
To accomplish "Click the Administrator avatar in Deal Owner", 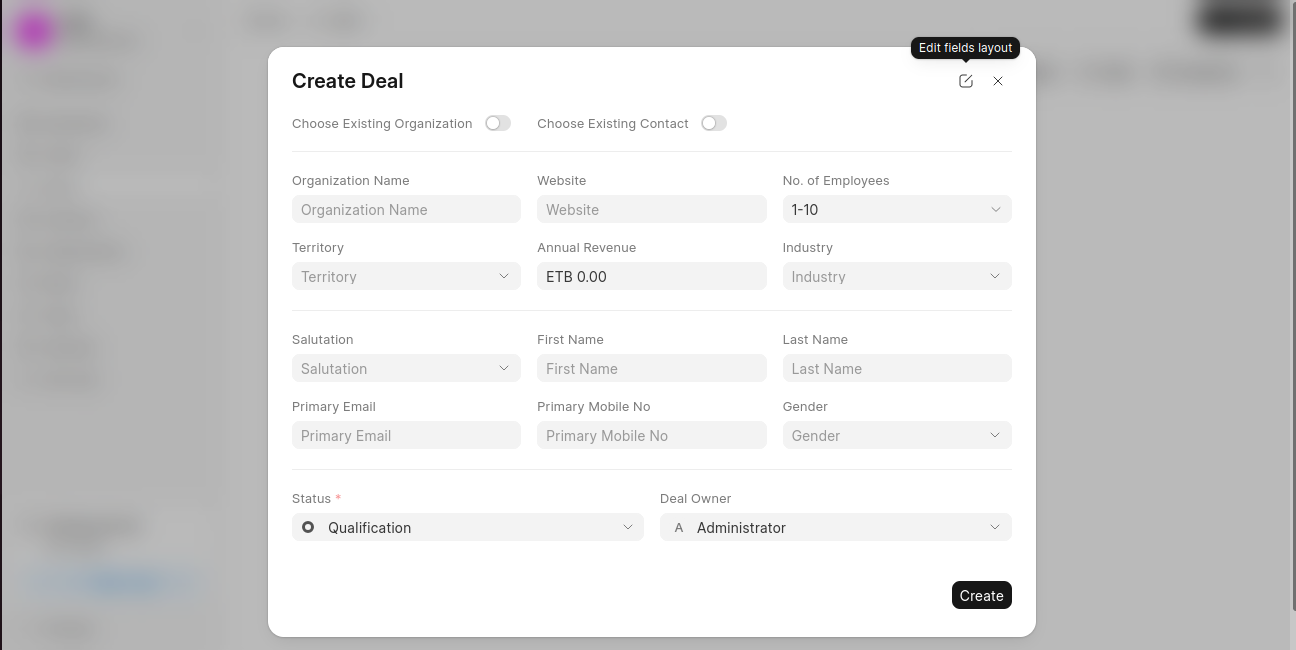I will (x=679, y=527).
